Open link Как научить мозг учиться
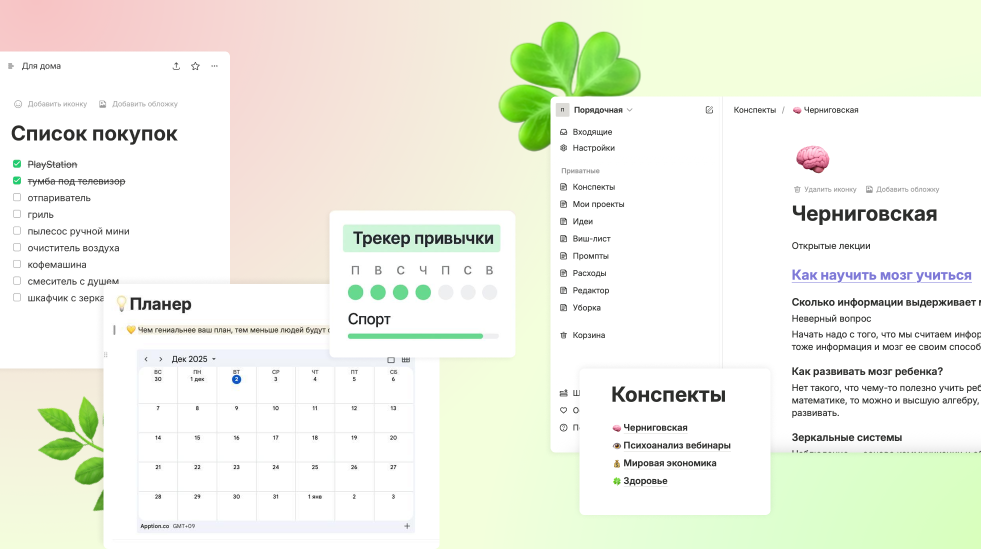 point(881,275)
